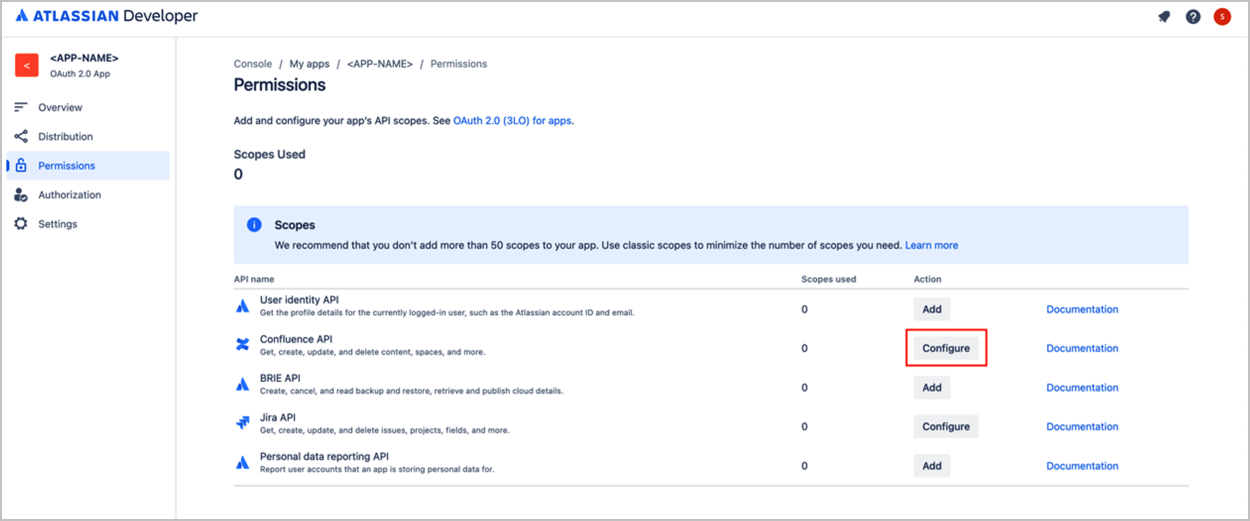Open Documentation for User identity API
Viewport: 1250px width, 521px height.
coord(1082,309)
